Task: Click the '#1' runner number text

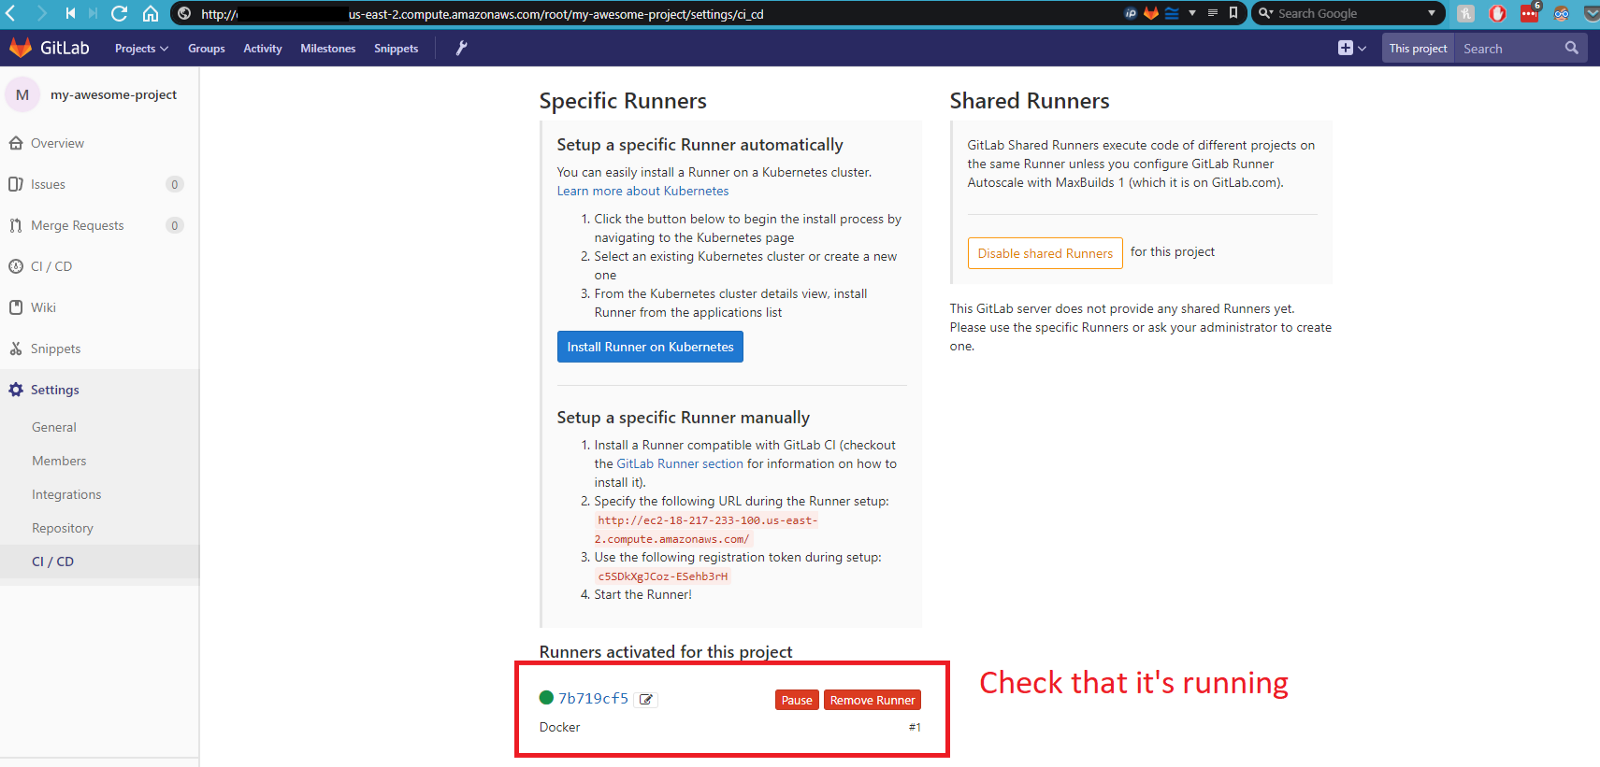Action: pyautogui.click(x=915, y=727)
